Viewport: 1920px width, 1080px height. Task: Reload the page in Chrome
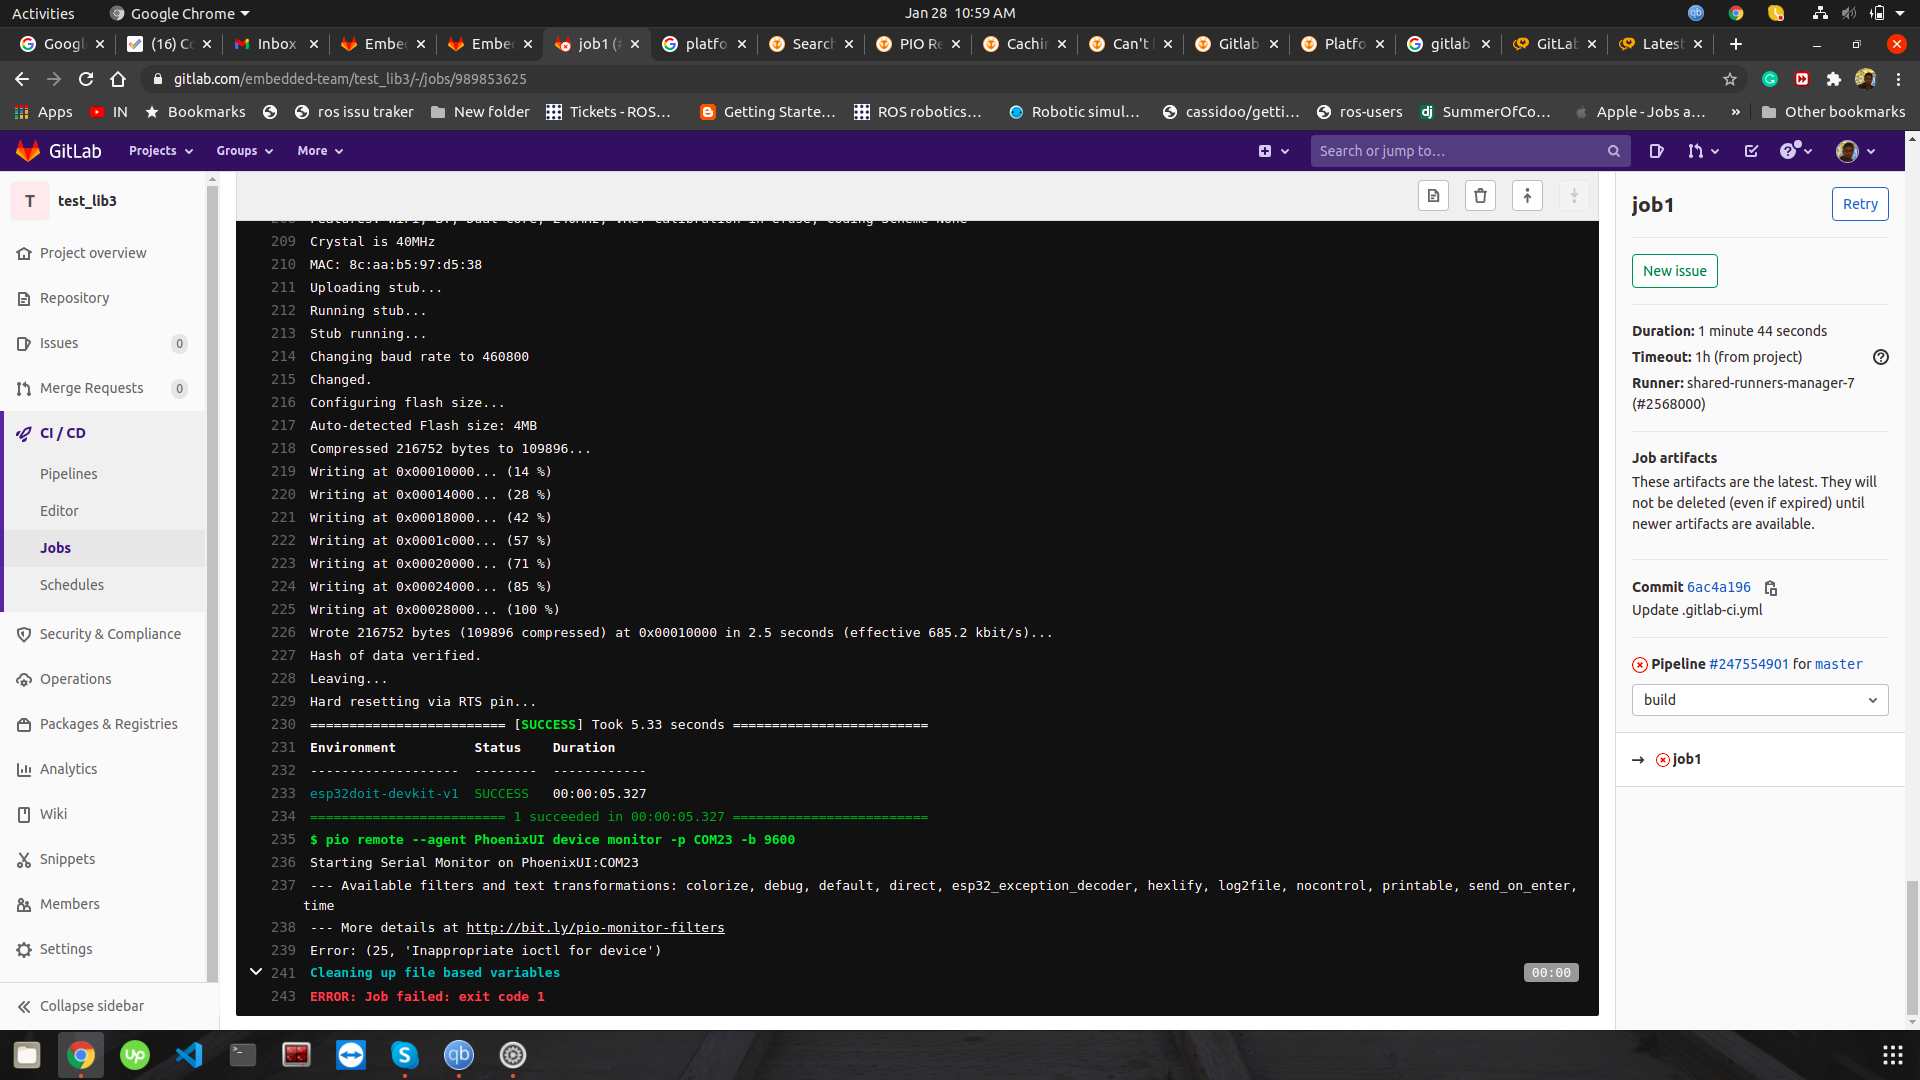click(x=86, y=79)
